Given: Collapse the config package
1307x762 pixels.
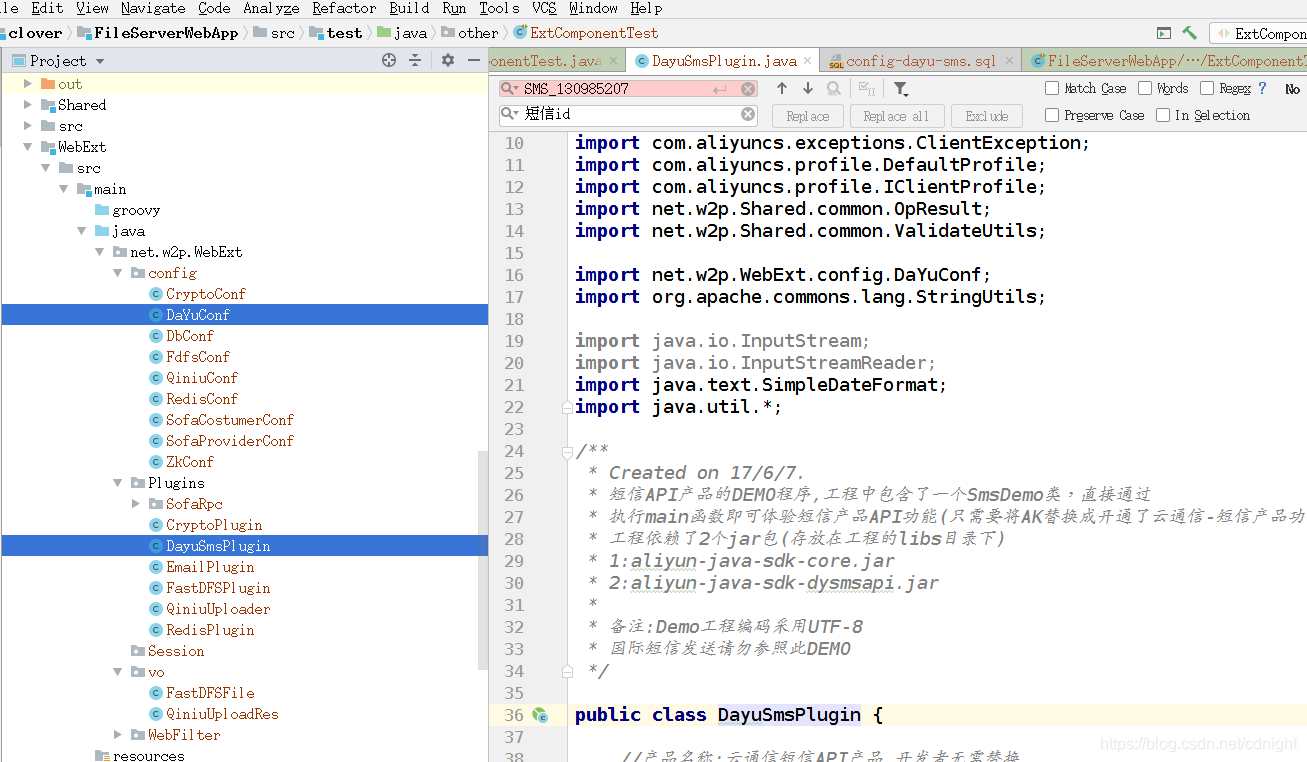Looking at the screenshot, I should pos(118,273).
